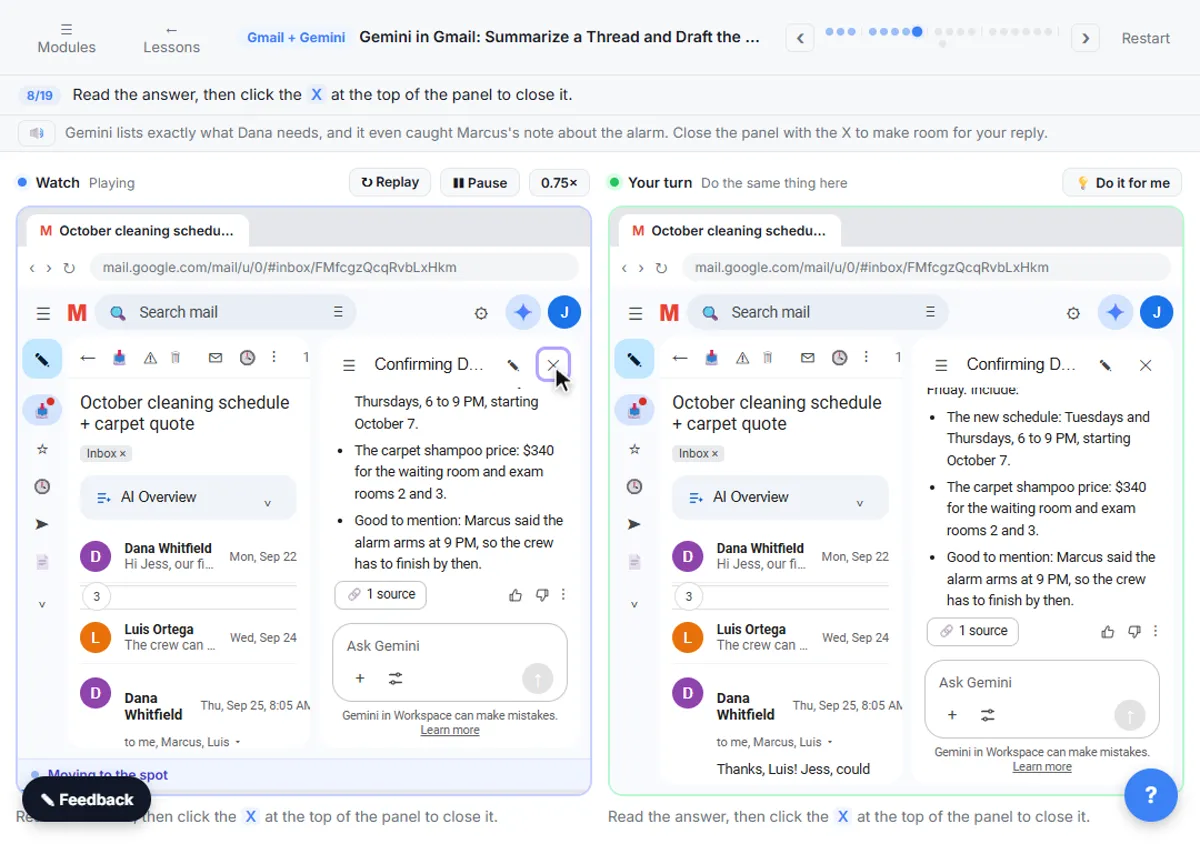Open tune options icon in Your turn Ask Gemini box
Viewport: 1200px width, 844px height.
988,715
